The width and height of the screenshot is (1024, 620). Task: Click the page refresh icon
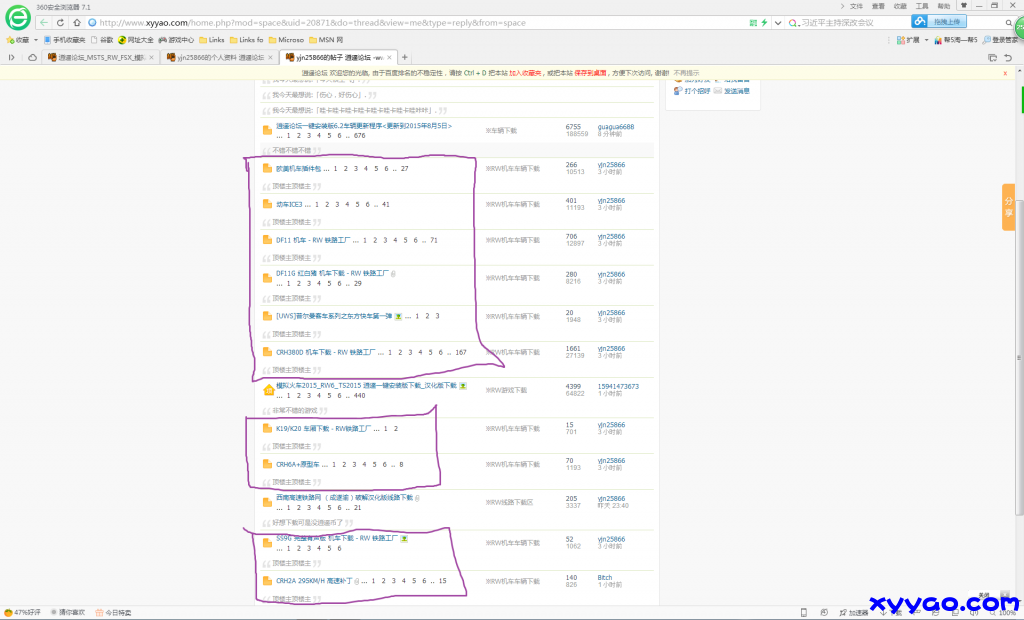tap(60, 21)
